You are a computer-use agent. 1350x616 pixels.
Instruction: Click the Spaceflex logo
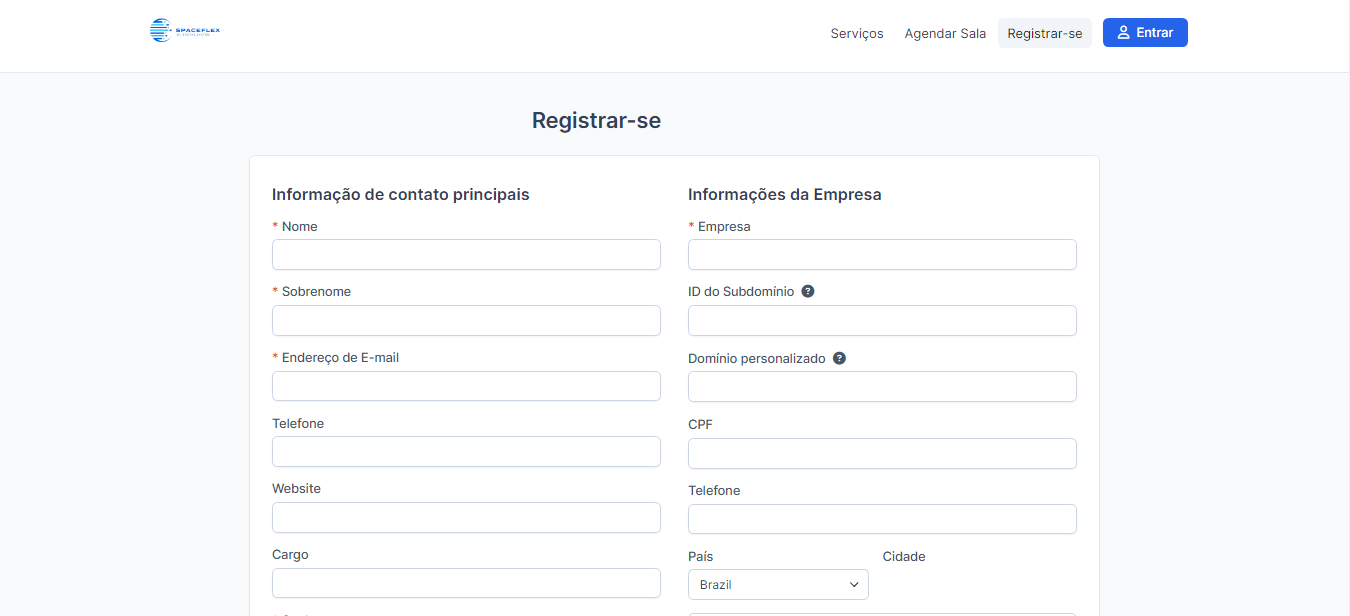pyautogui.click(x=185, y=31)
